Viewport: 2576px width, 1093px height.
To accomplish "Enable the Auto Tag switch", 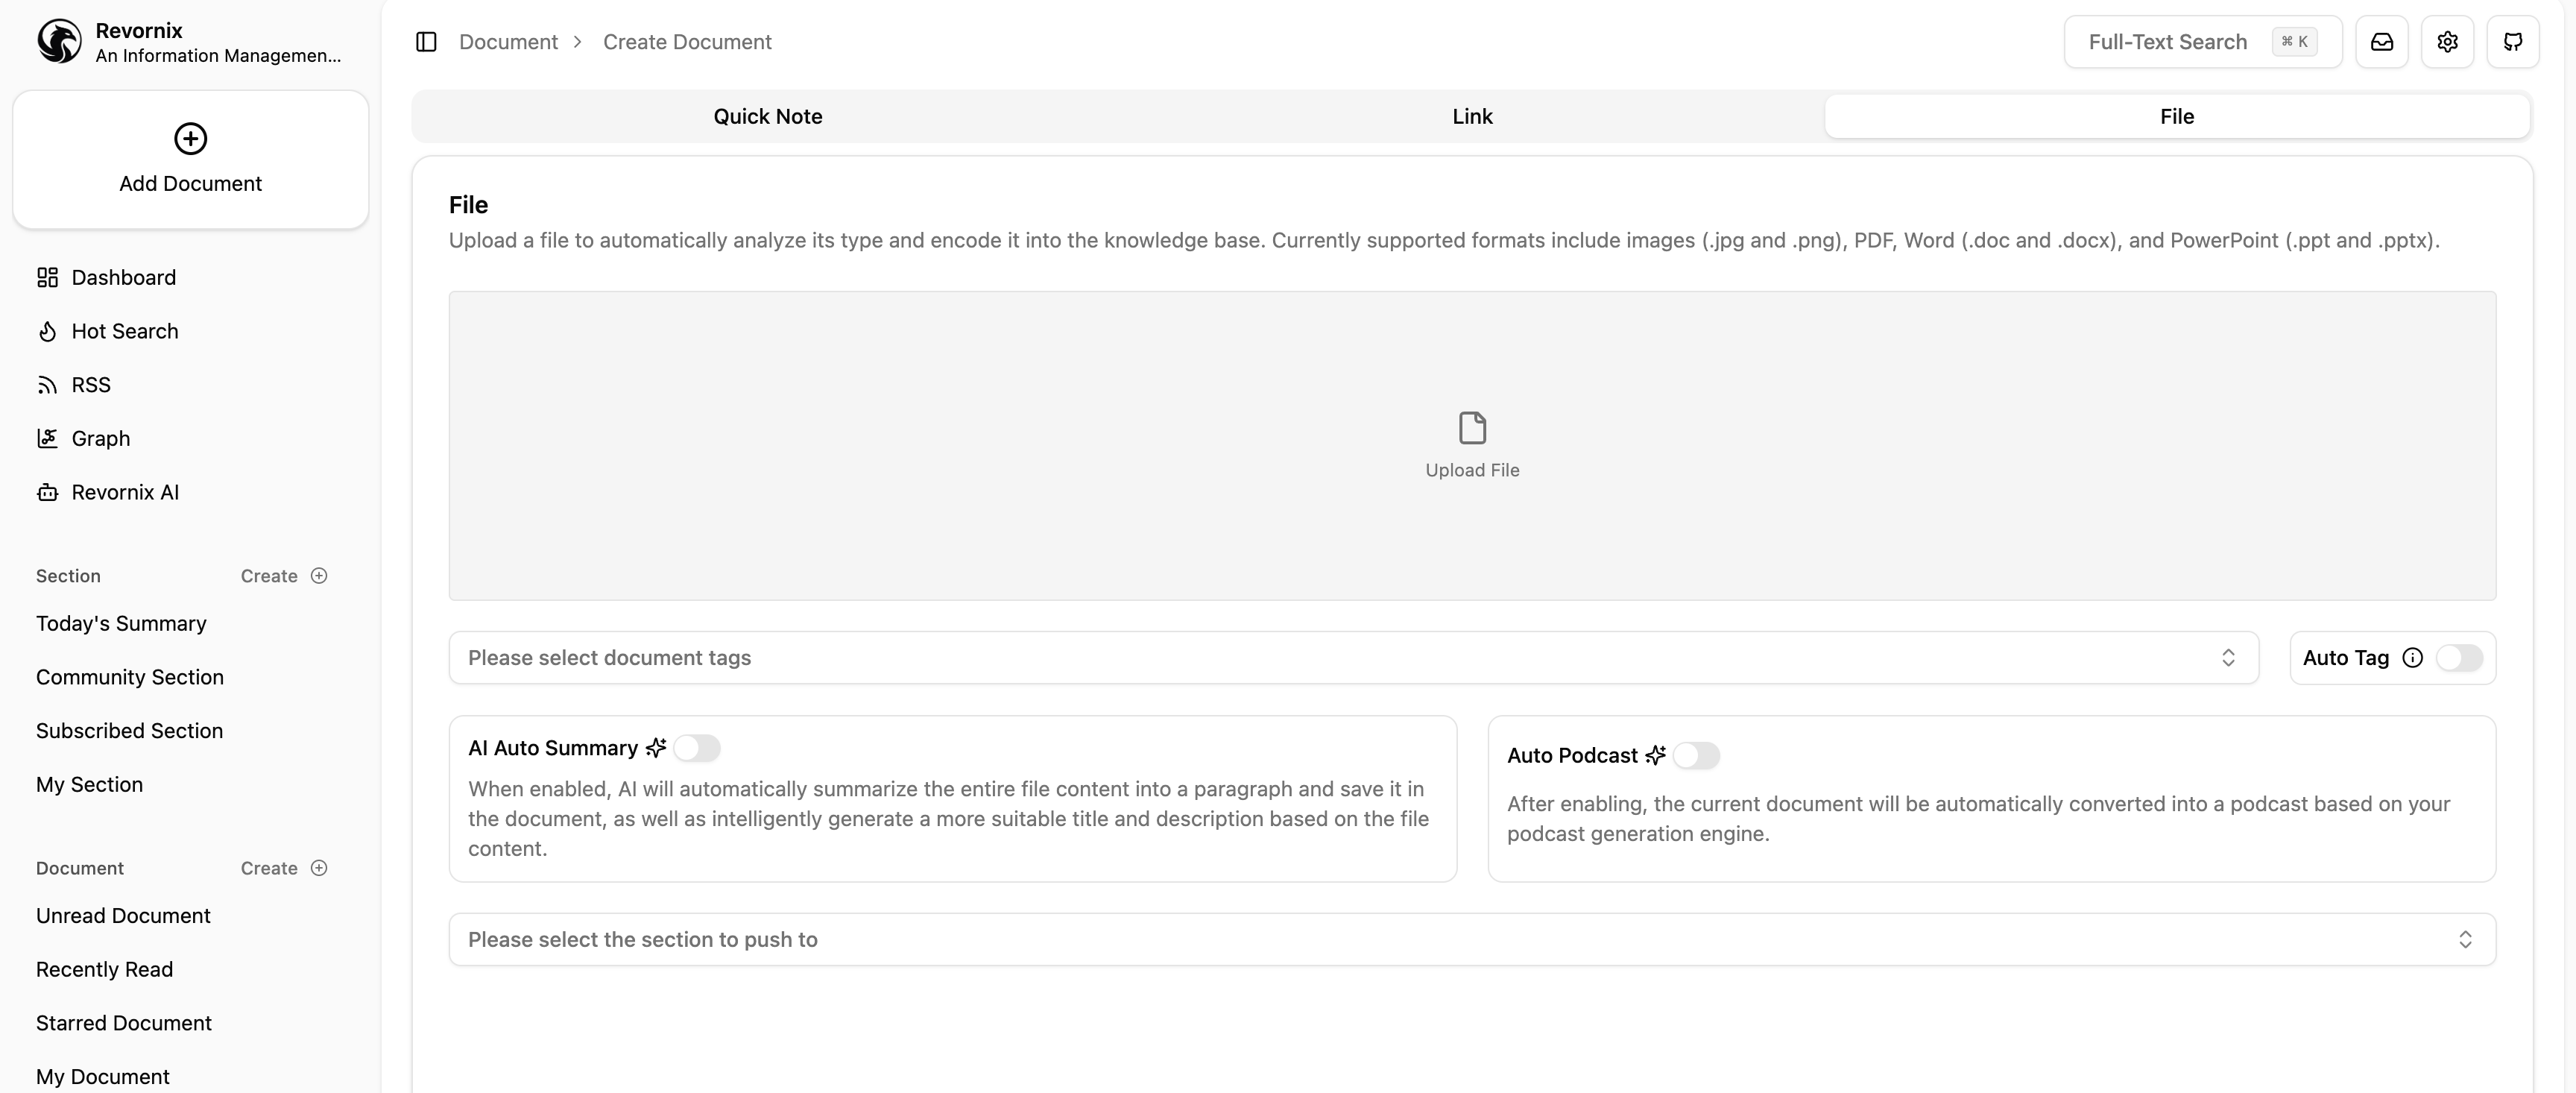I will click(2459, 658).
